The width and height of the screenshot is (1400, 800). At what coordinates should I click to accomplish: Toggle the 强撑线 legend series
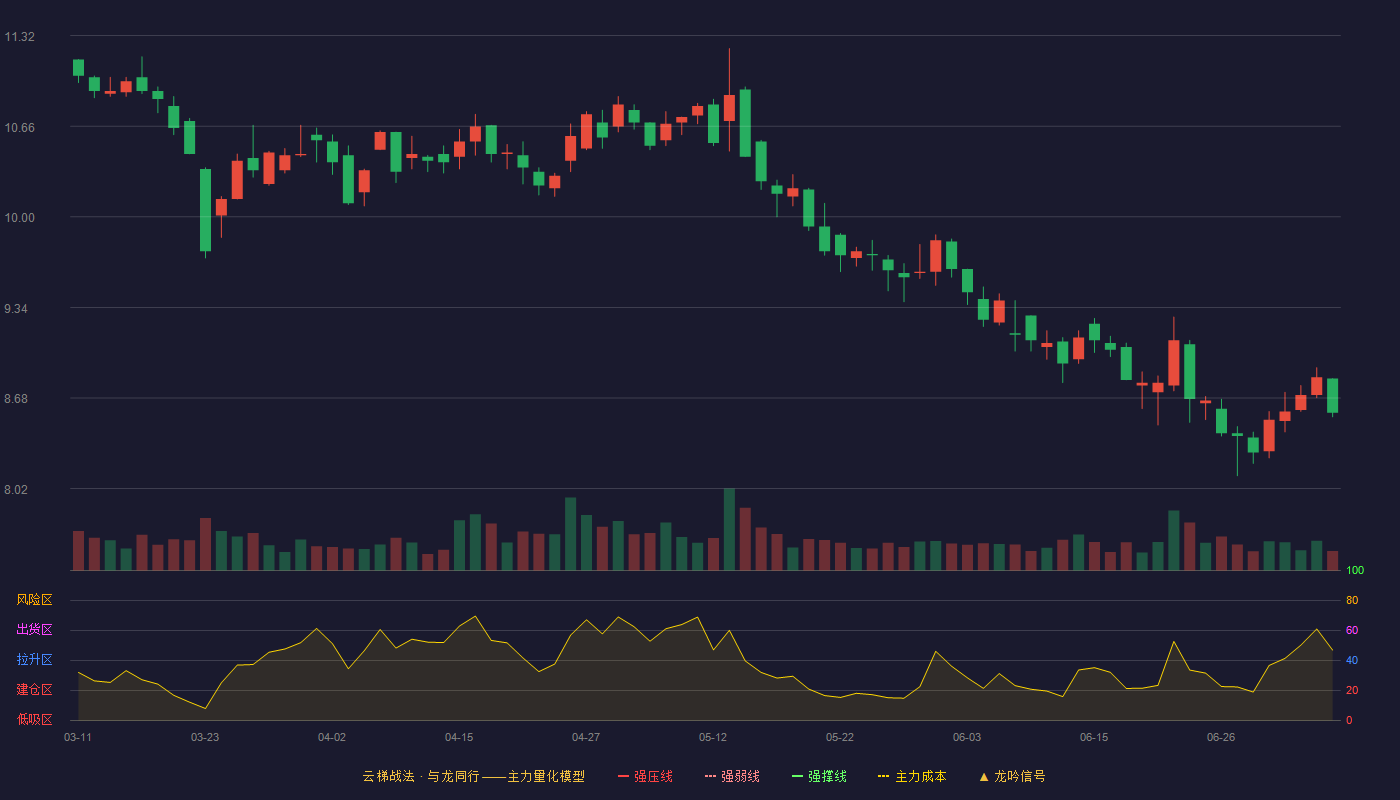click(819, 776)
